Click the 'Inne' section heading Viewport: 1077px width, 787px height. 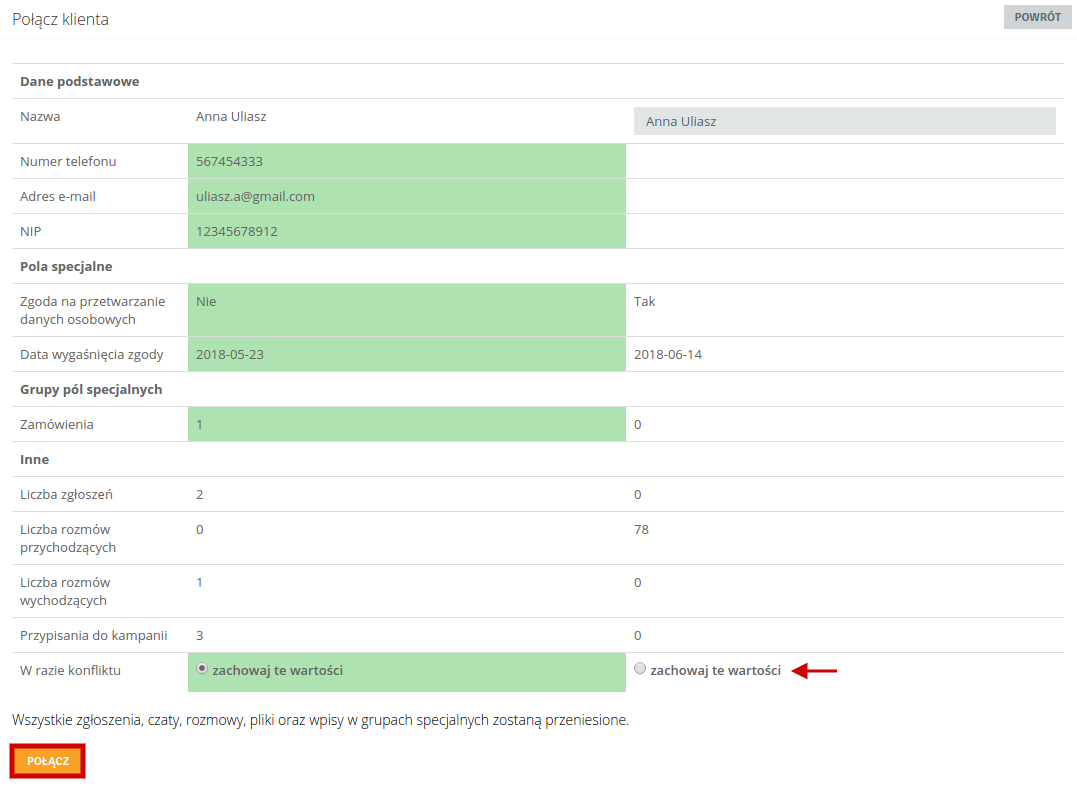point(34,459)
